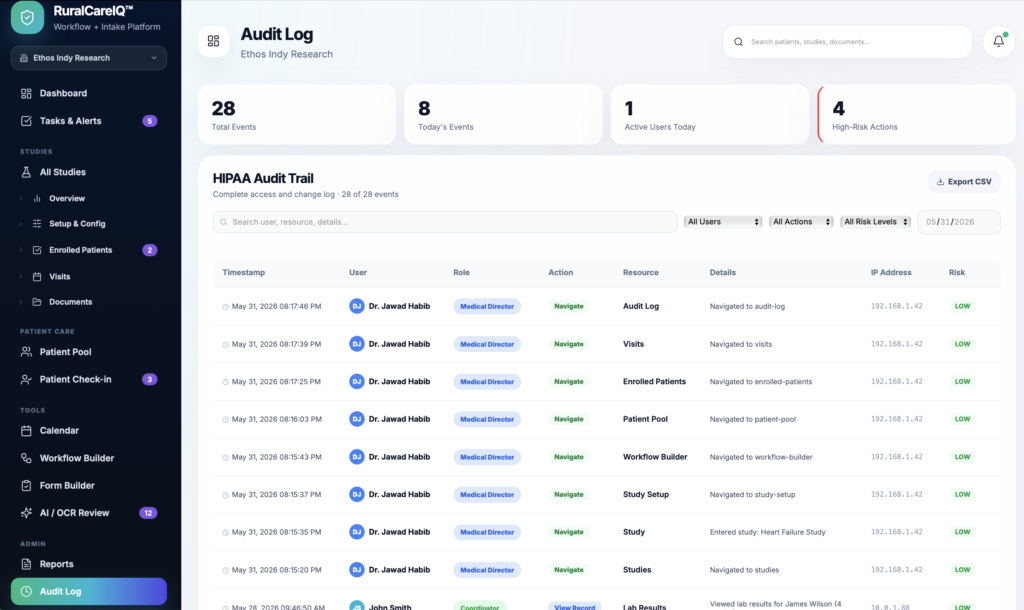Click Entered study: Heart Failure Study details

tap(767, 532)
